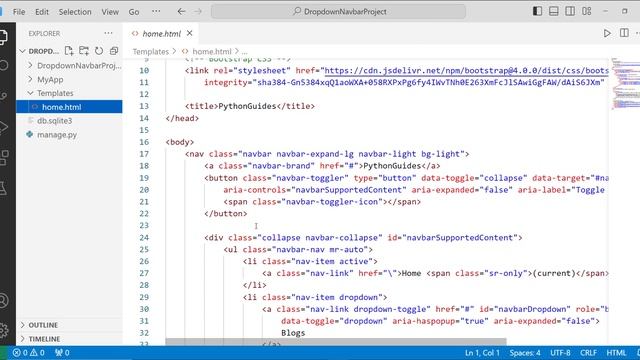Click the Blogs text on line 32
The width and height of the screenshot is (640, 360).
coord(293,333)
